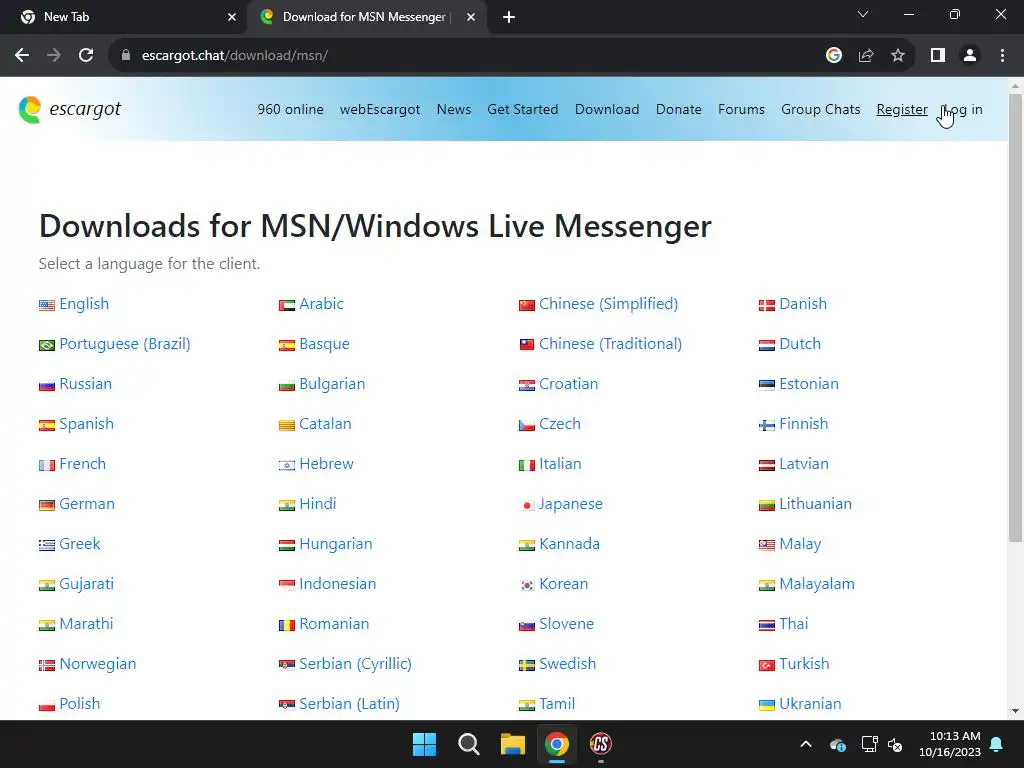
Task: Choose the Hungarian language link
Action: (x=336, y=544)
